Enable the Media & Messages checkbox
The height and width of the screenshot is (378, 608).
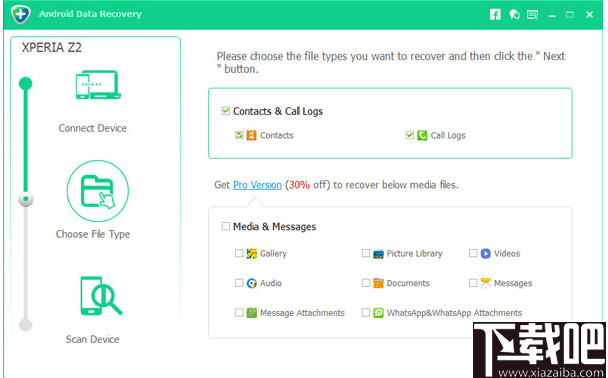coord(225,226)
